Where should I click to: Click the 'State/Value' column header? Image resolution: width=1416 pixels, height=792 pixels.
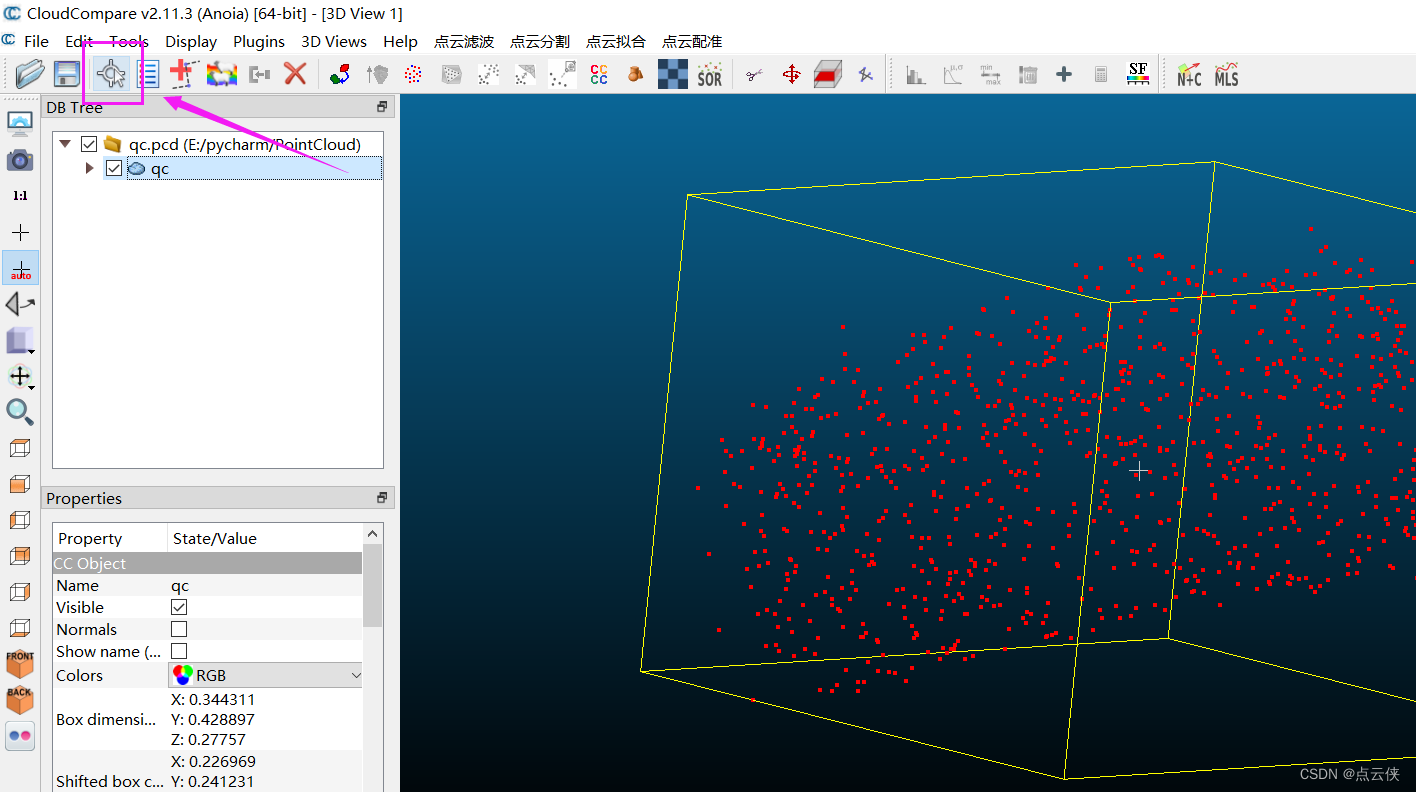click(265, 538)
